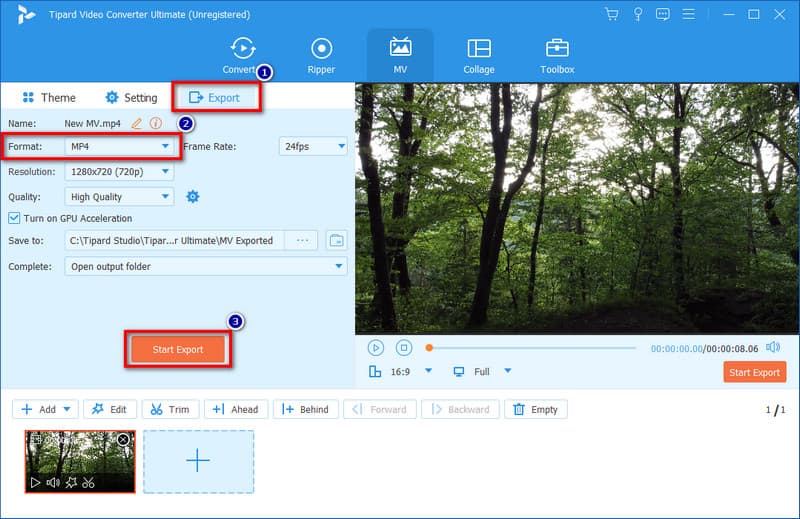The height and width of the screenshot is (519, 800).
Task: Edit the file name with pencil icon
Action: (137, 123)
